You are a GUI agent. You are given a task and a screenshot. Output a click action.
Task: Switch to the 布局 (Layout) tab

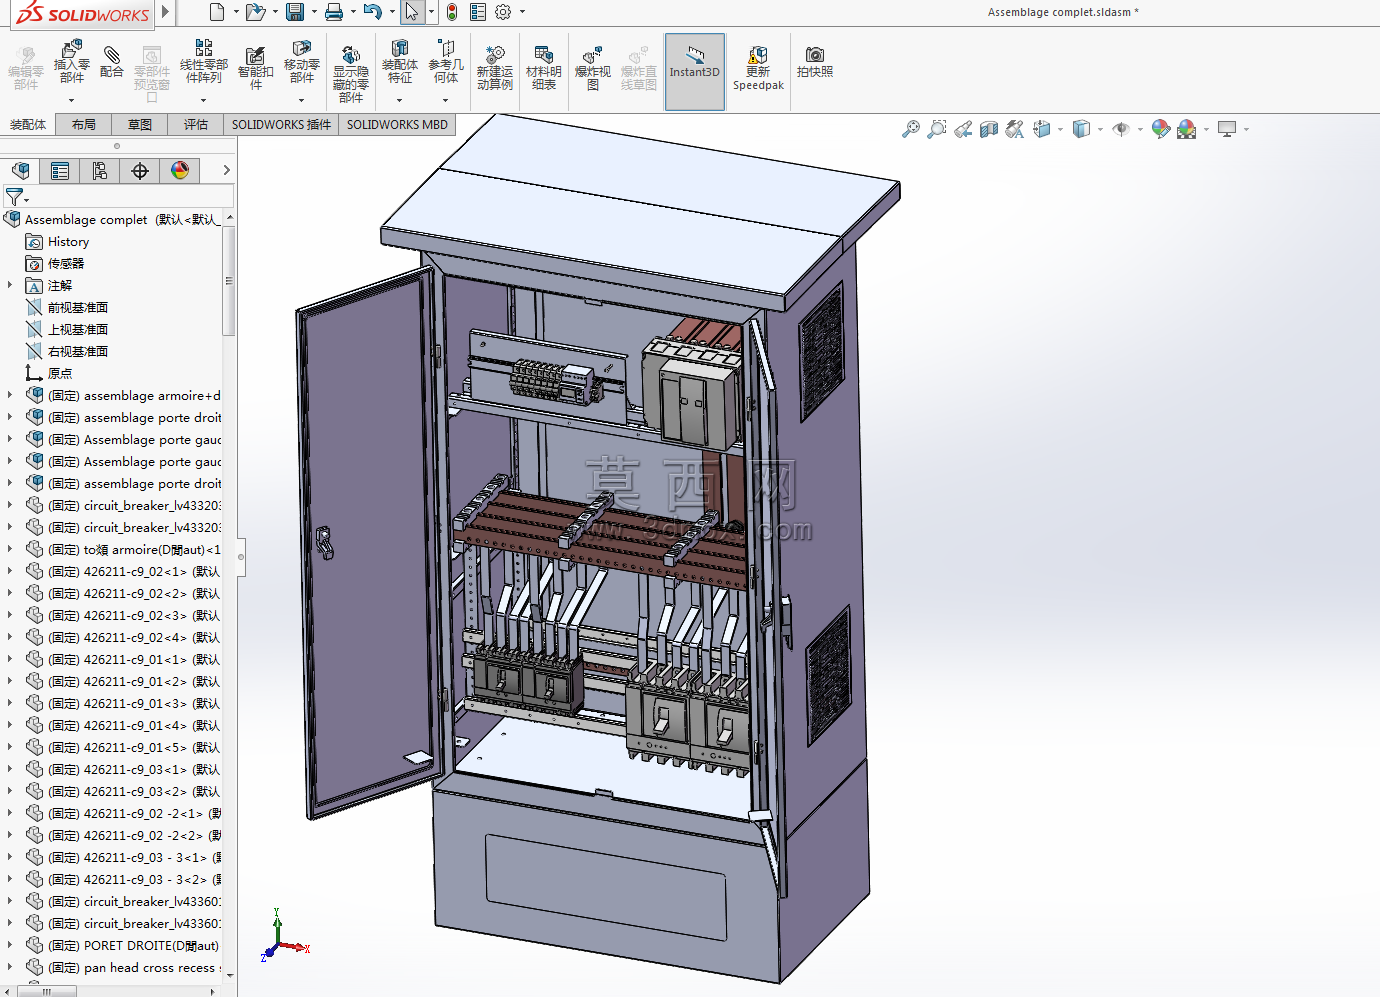coord(84,125)
